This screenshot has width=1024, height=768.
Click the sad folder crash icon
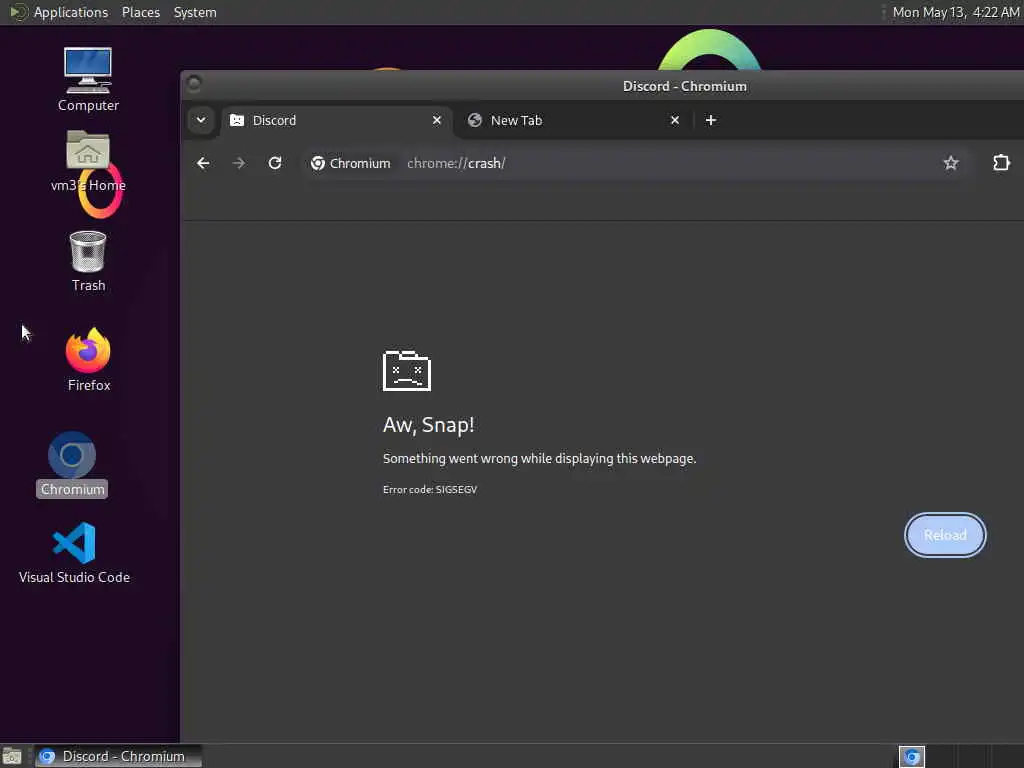[407, 370]
